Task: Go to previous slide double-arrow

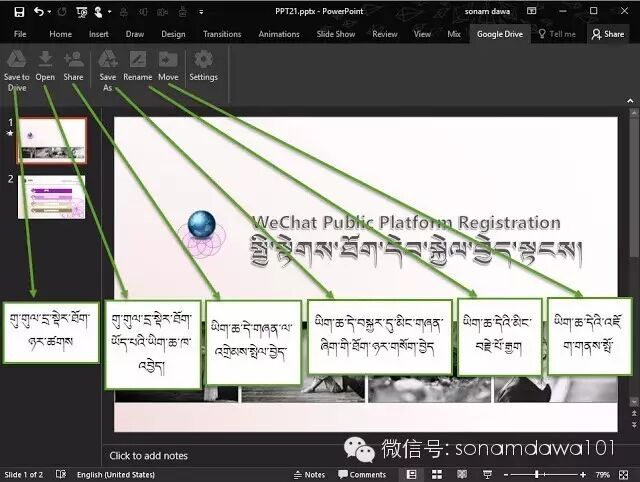Action: 634,413
